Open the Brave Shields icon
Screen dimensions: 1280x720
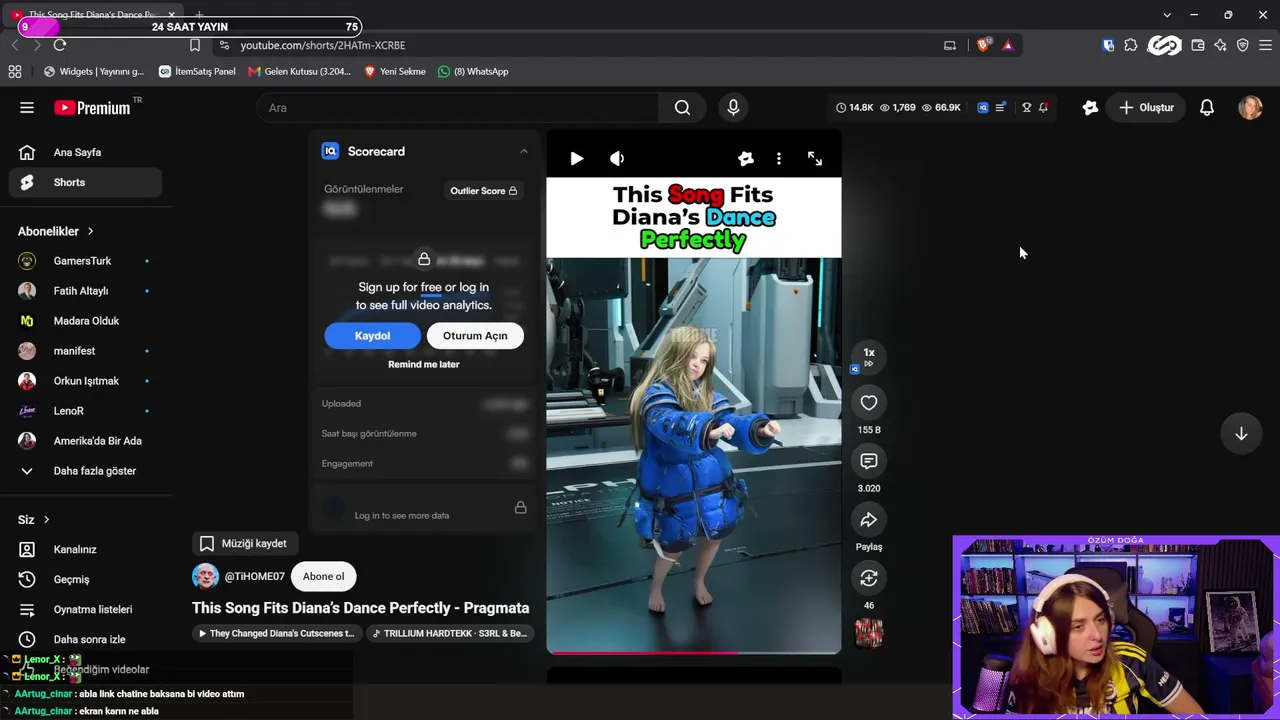(x=984, y=45)
